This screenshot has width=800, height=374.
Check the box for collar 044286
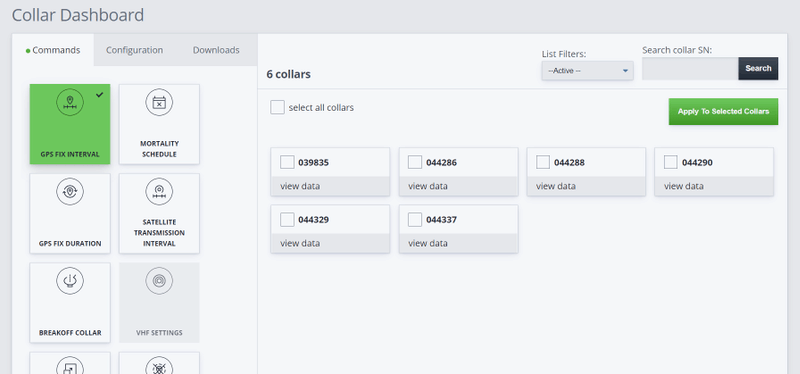[415, 162]
